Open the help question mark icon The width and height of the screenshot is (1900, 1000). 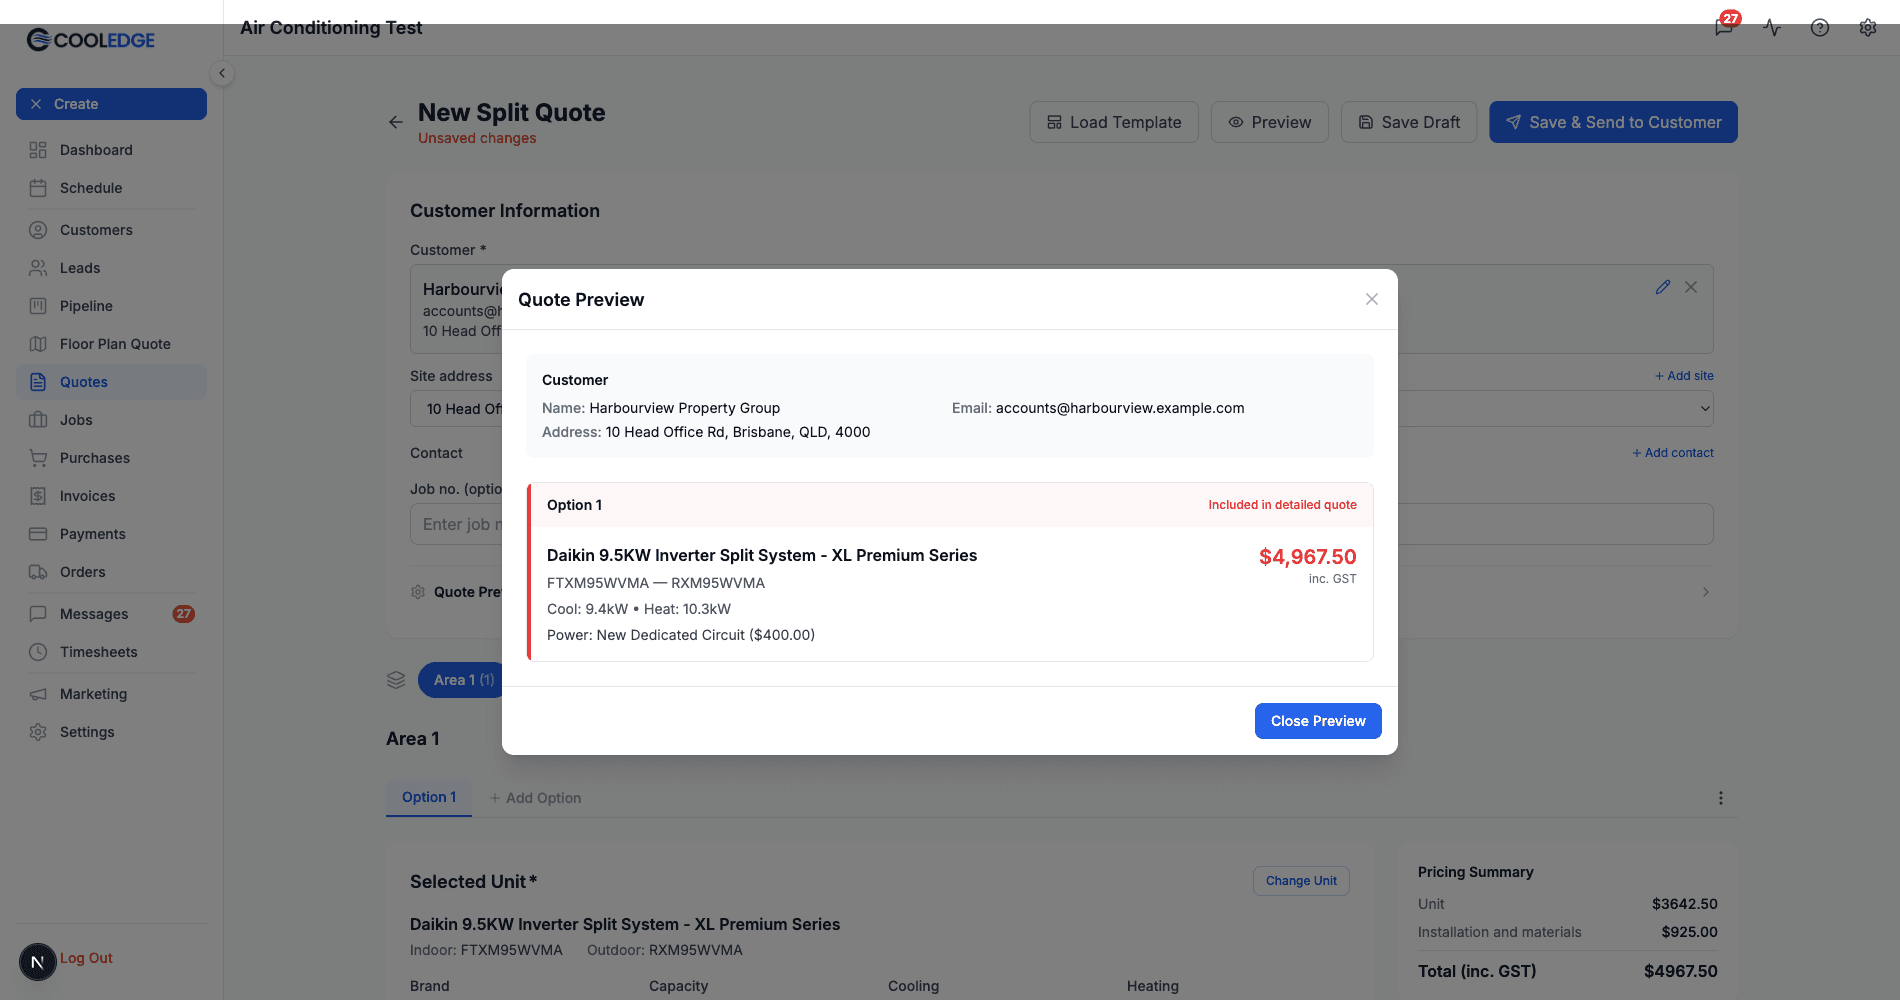coord(1820,28)
